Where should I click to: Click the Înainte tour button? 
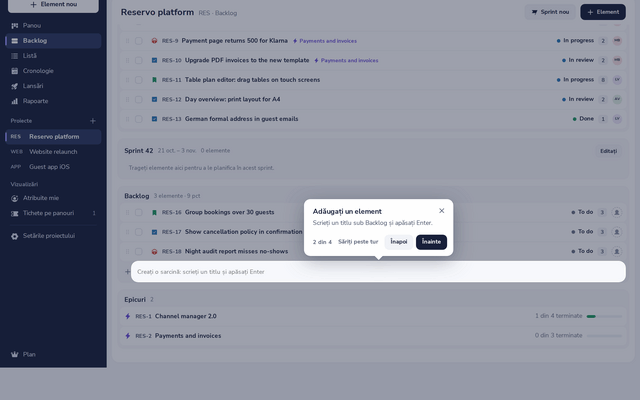tap(431, 242)
